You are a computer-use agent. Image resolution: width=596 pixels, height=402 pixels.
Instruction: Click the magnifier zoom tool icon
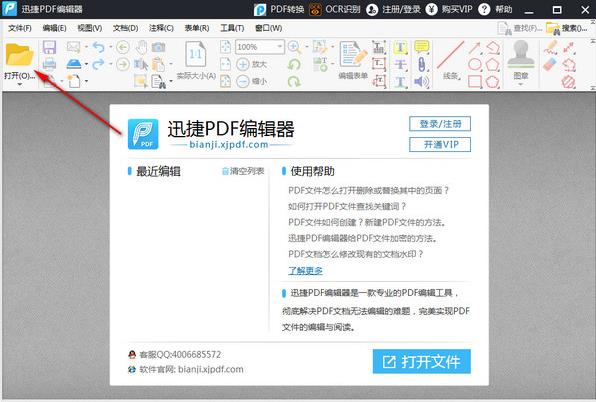tap(294, 47)
